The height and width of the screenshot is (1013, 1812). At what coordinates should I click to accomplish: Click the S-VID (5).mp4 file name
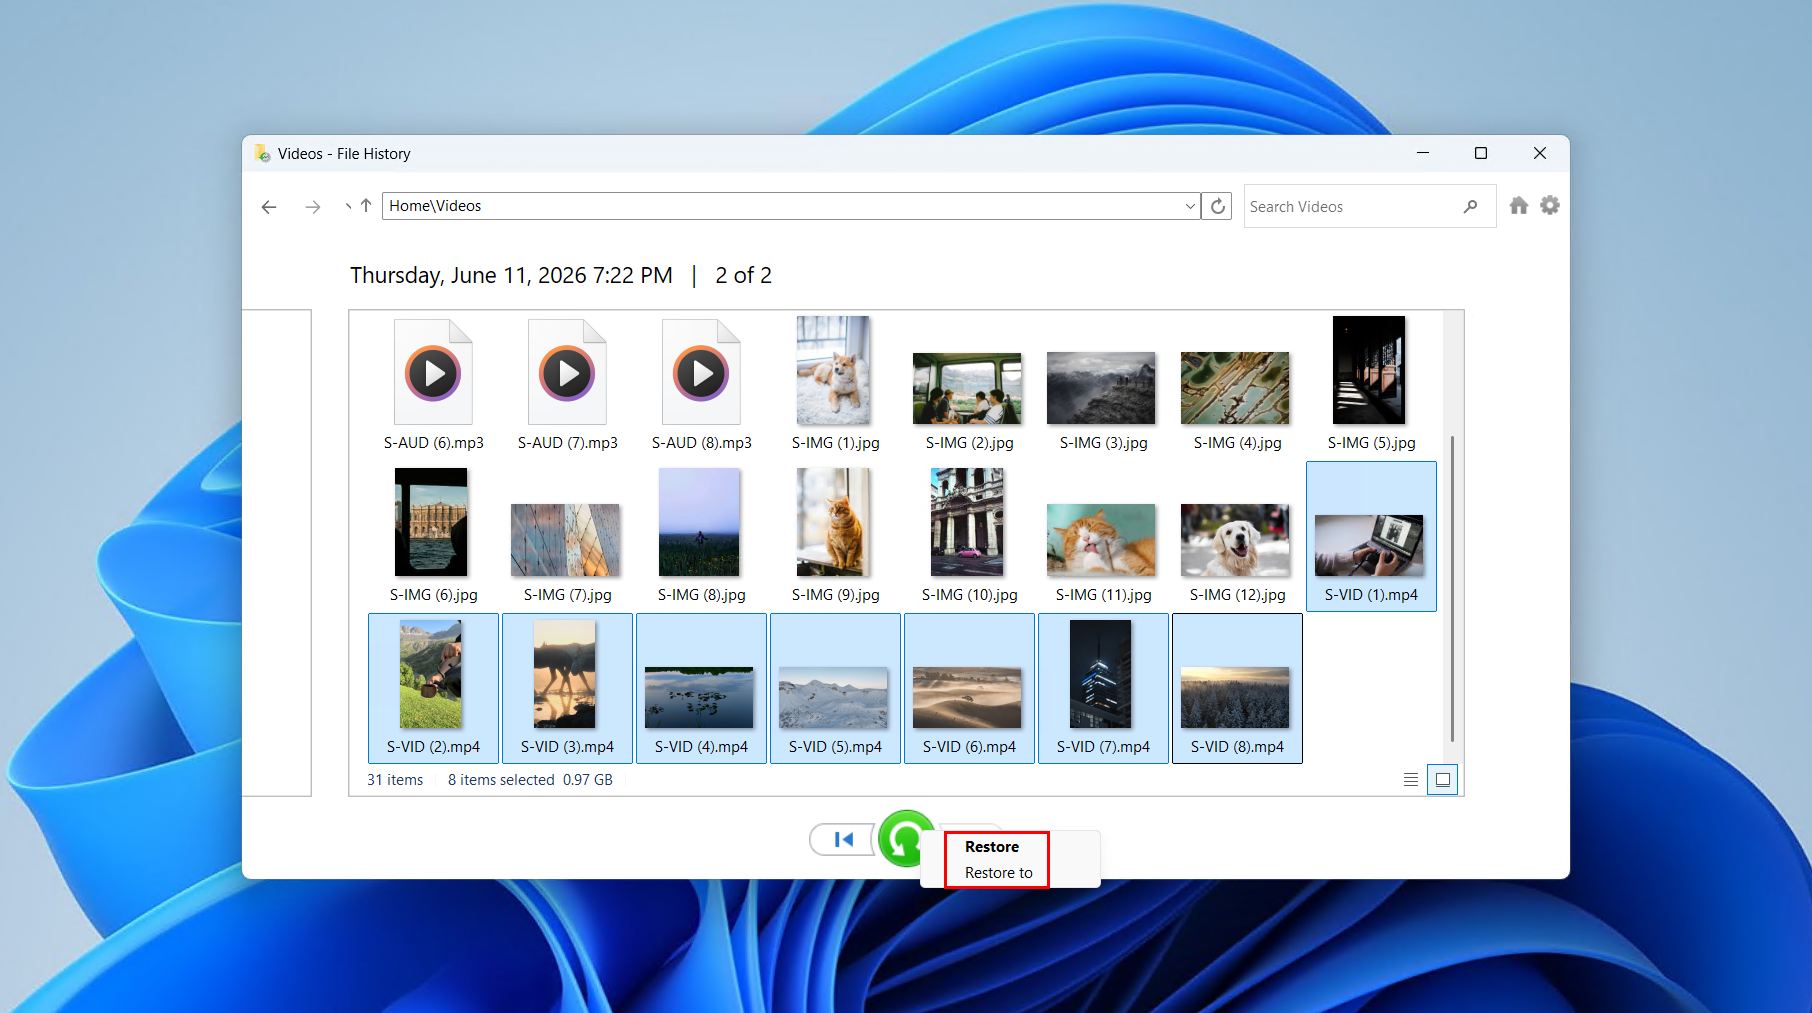click(835, 747)
